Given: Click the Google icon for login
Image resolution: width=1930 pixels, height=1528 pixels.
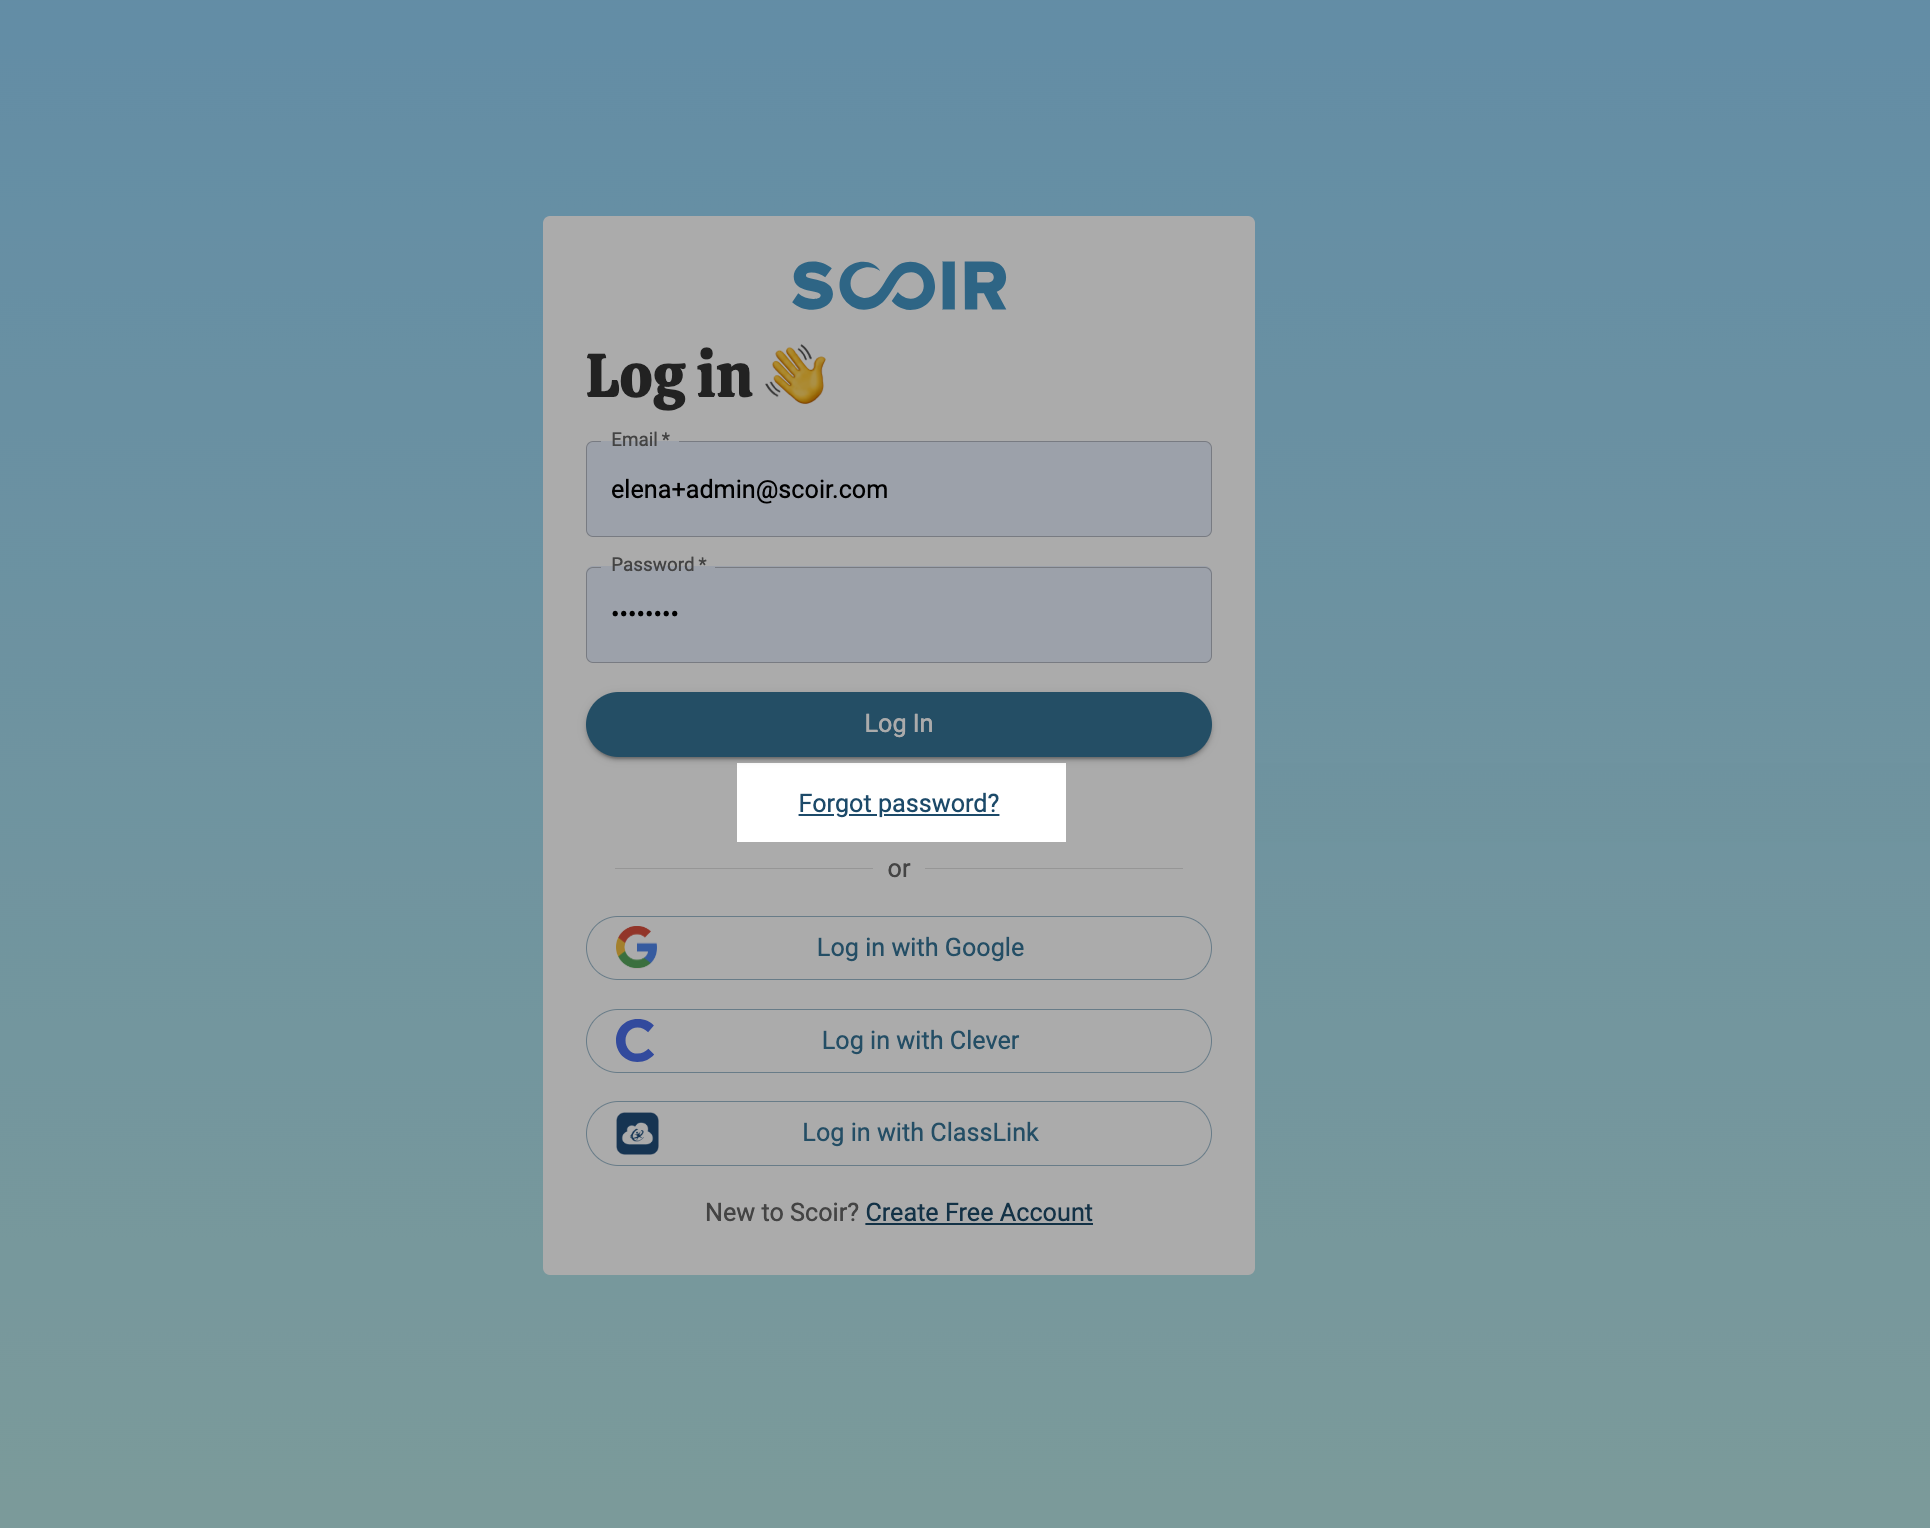Looking at the screenshot, I should [636, 947].
